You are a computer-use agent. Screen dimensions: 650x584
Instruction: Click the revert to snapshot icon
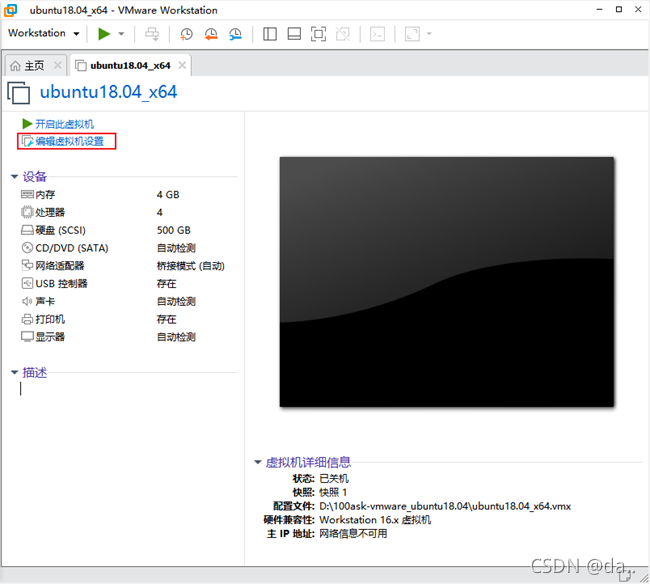[x=211, y=34]
